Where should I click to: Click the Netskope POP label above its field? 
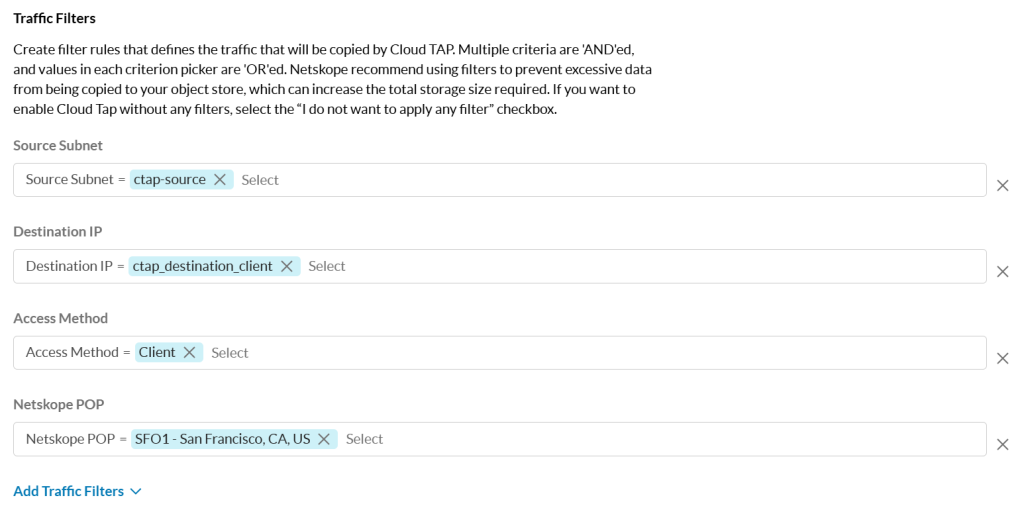click(x=59, y=404)
